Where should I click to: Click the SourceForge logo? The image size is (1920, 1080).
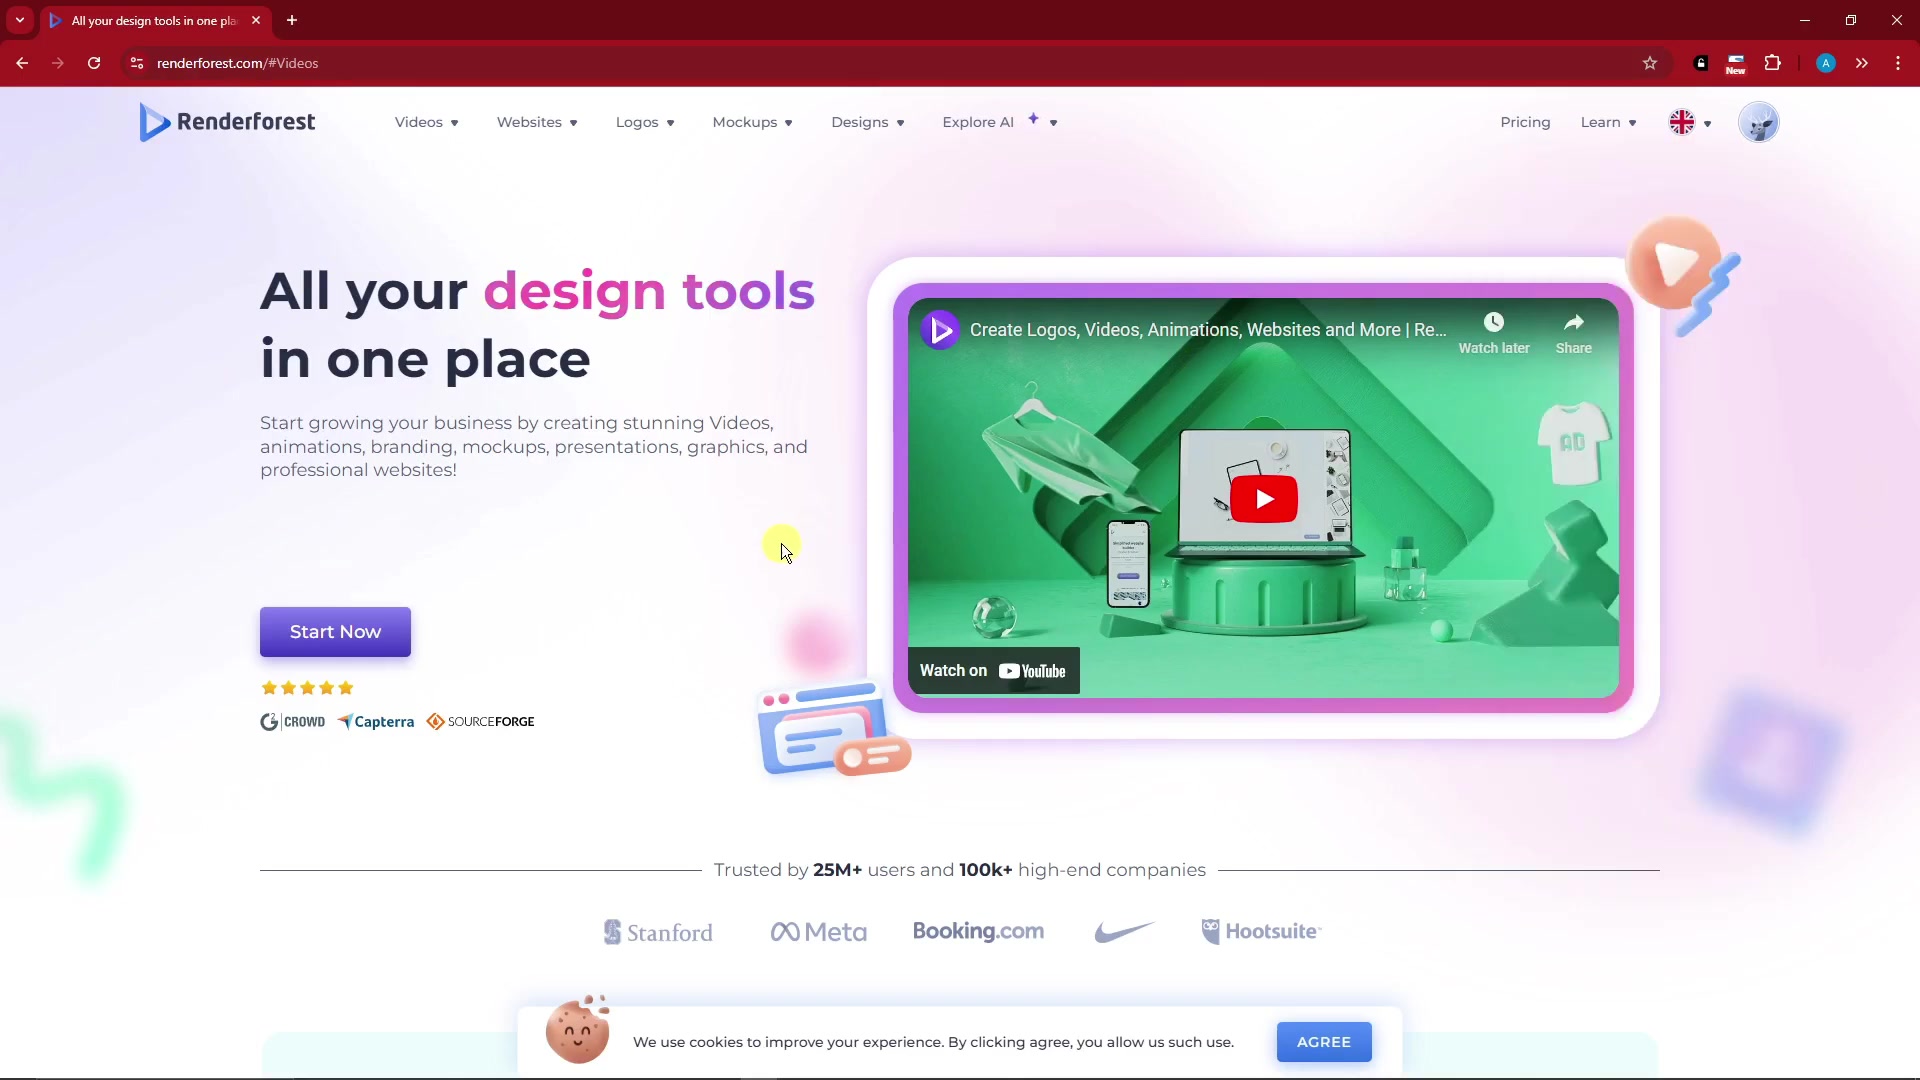tap(480, 722)
